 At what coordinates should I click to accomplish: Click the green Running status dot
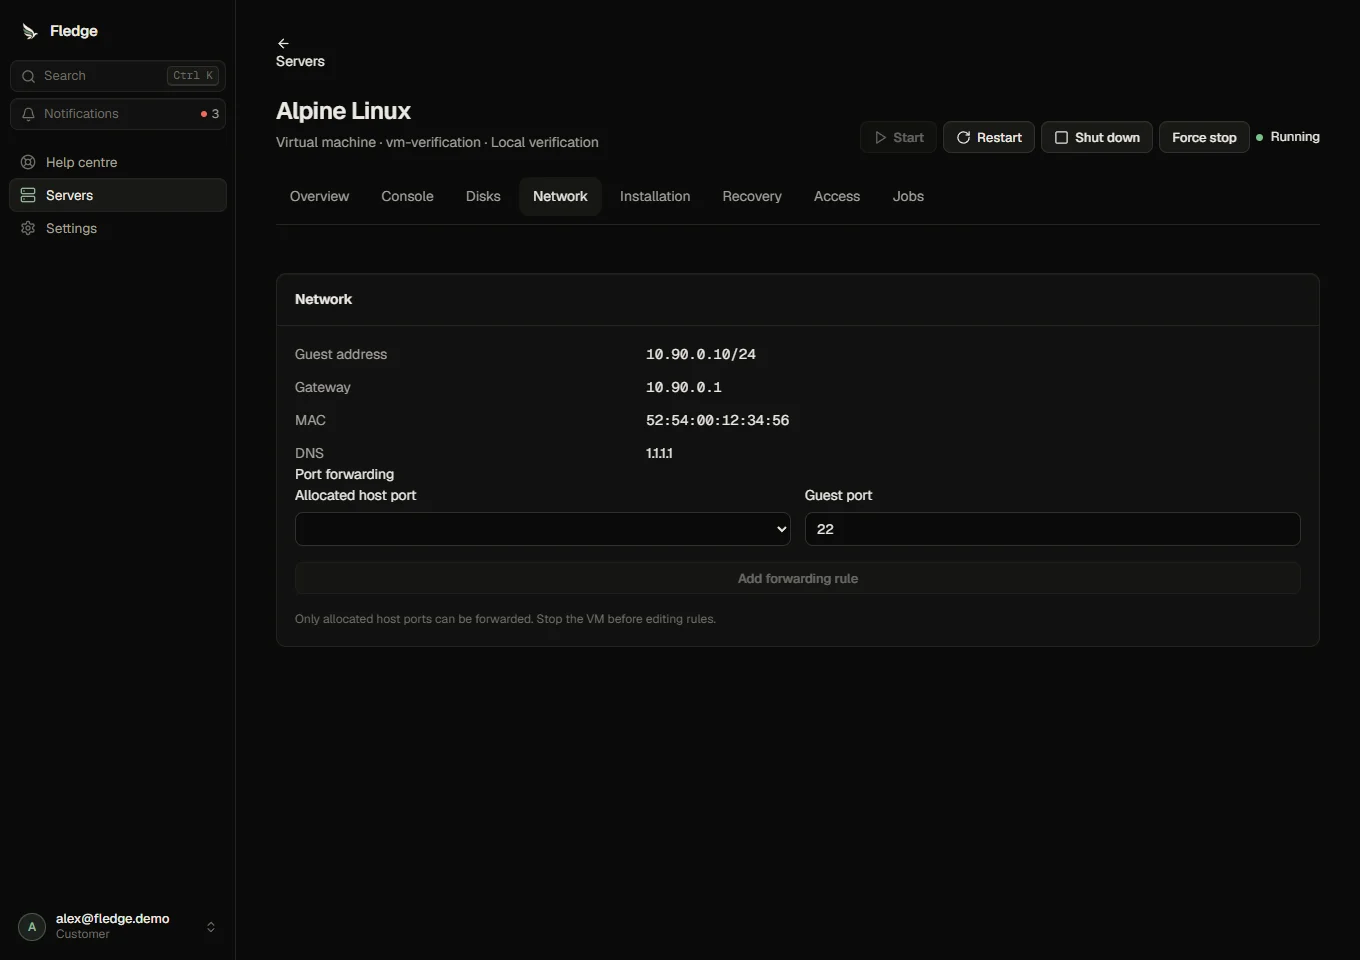(x=1260, y=137)
